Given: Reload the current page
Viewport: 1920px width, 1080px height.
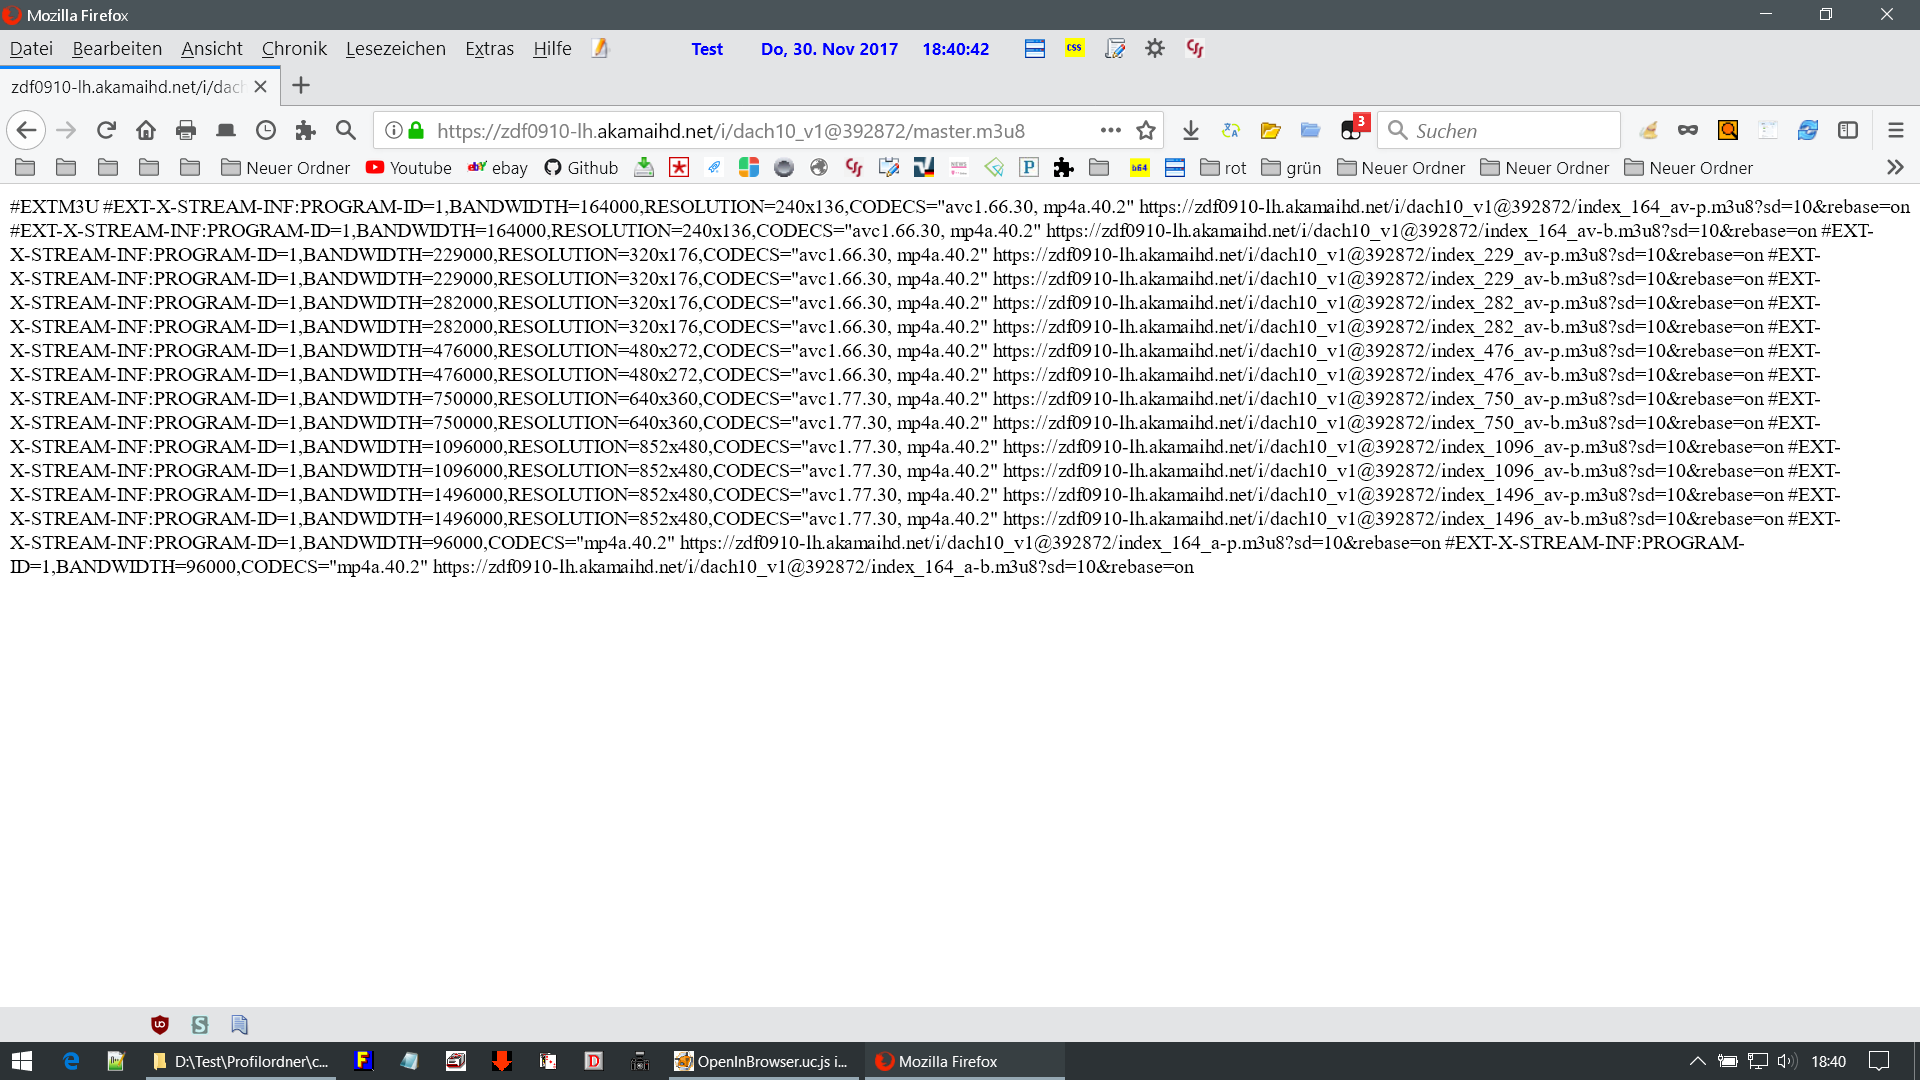Looking at the screenshot, I should pyautogui.click(x=106, y=130).
